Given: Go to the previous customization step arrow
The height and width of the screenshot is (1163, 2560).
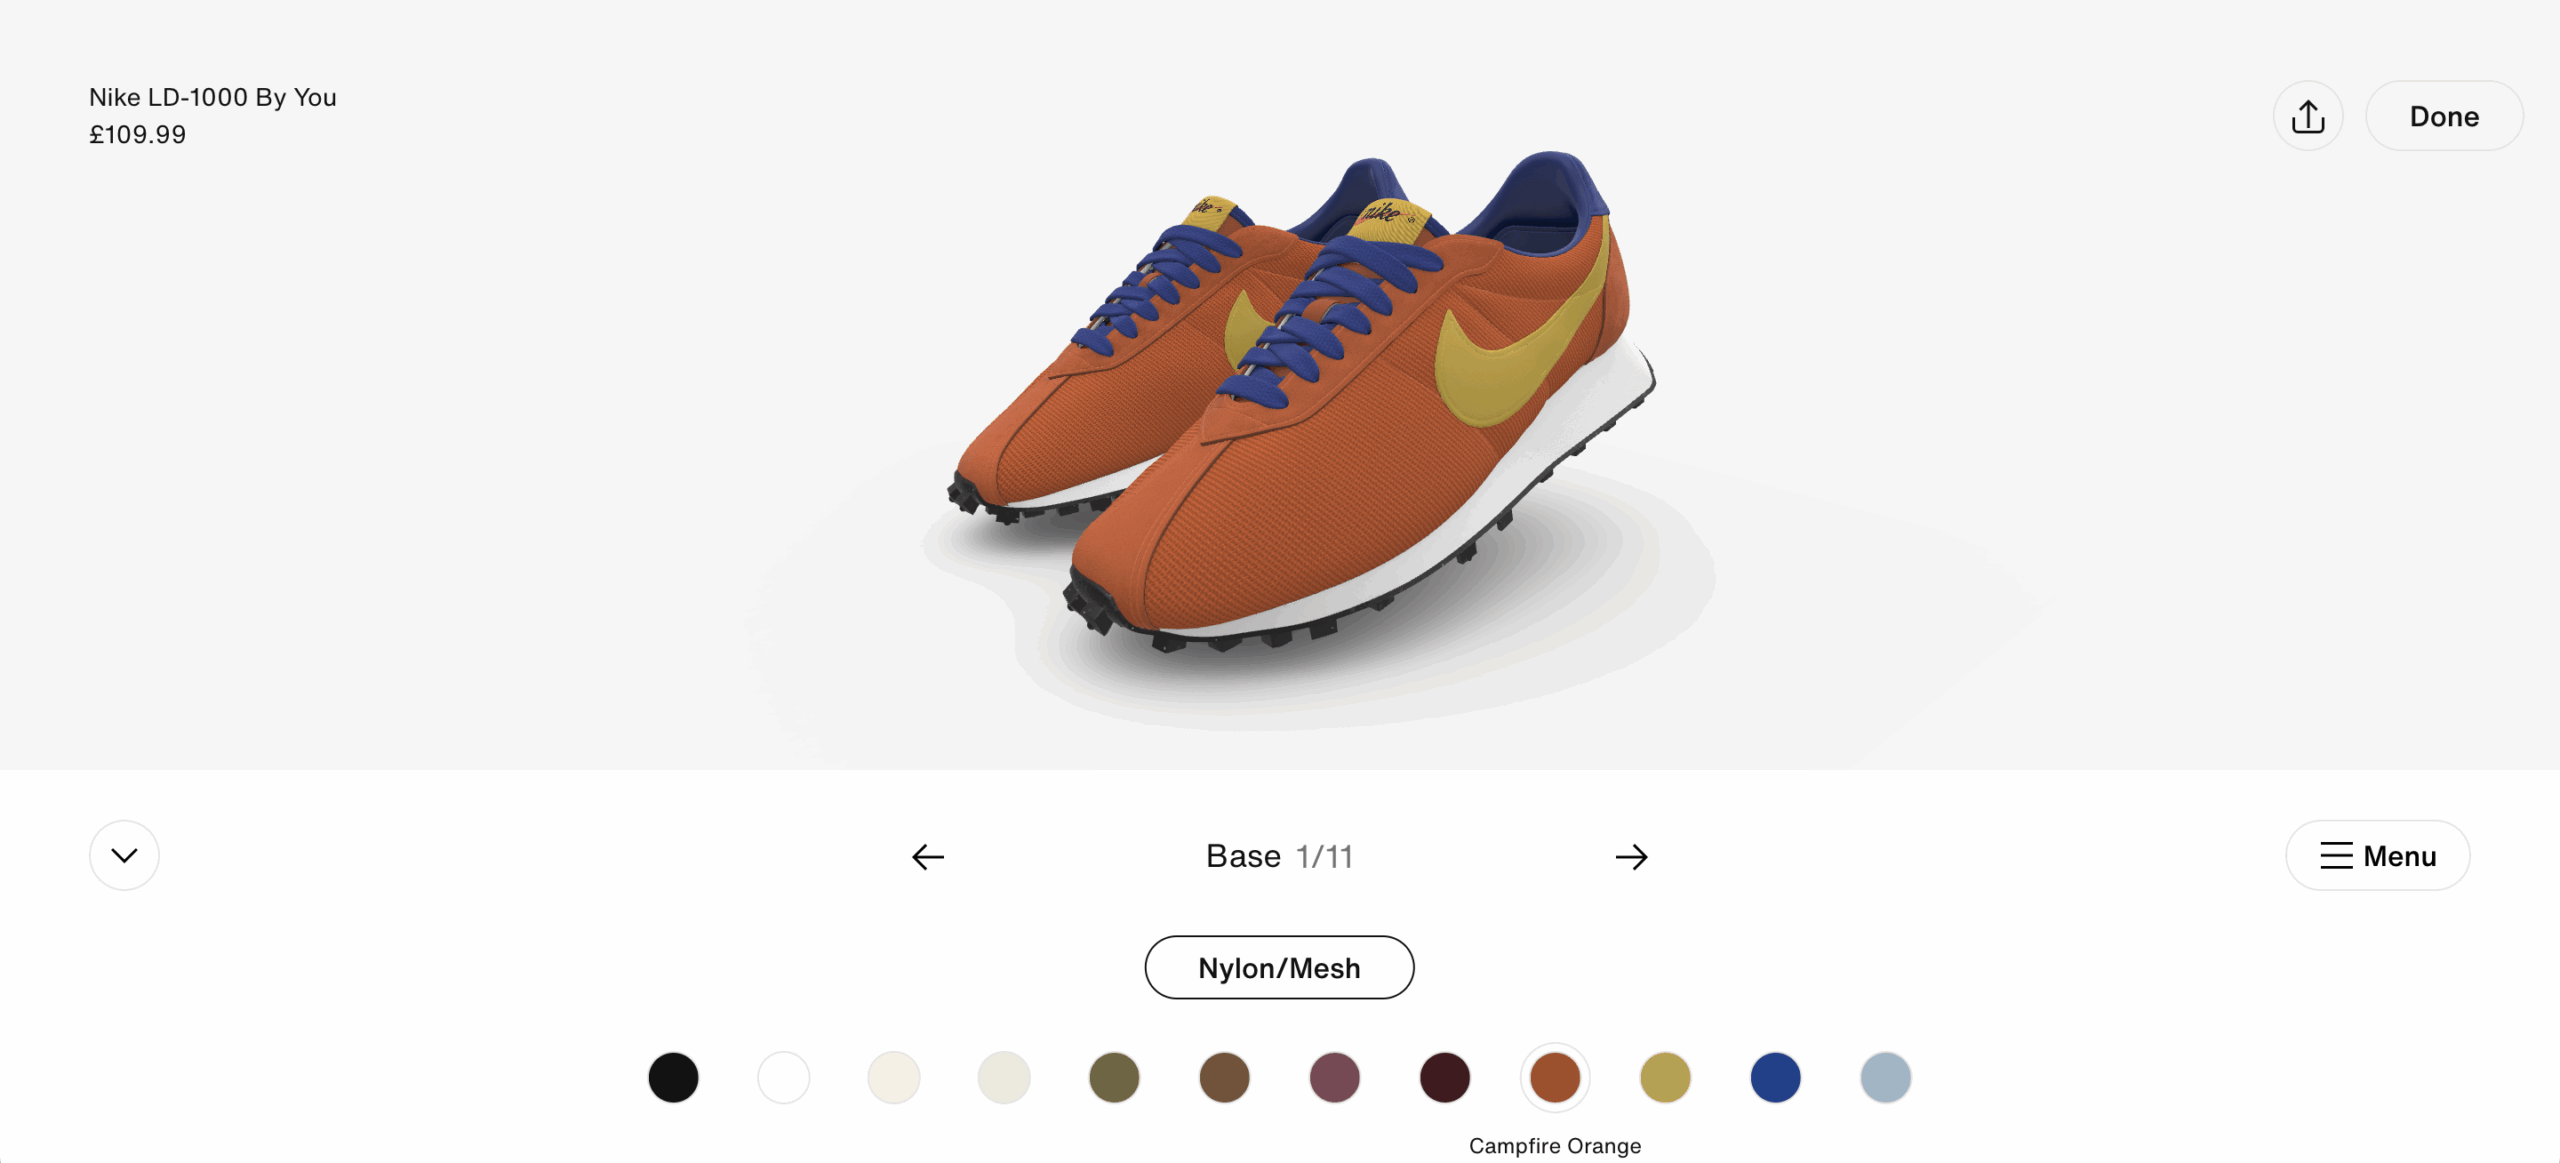Looking at the screenshot, I should click(928, 857).
